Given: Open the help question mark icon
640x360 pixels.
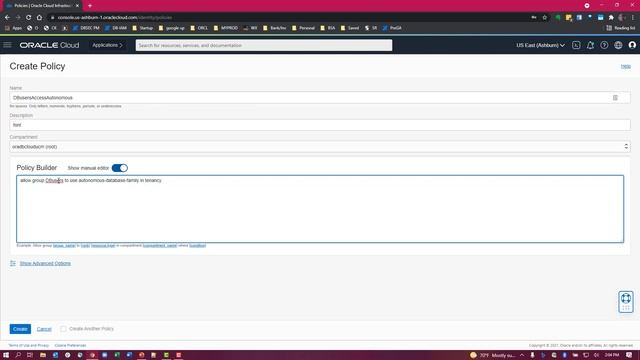Looking at the screenshot, I should [604, 45].
